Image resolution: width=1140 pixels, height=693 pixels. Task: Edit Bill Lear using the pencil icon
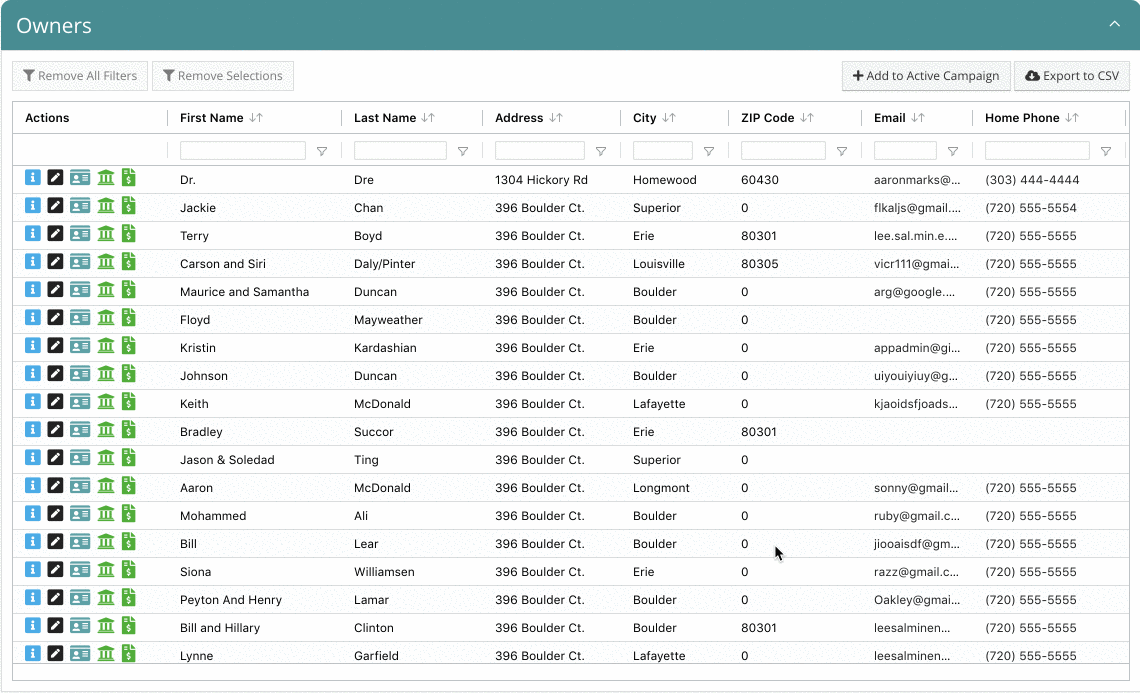(55, 542)
